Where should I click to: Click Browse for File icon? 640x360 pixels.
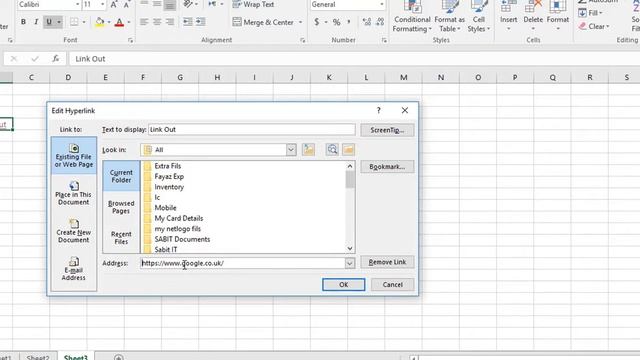(x=348, y=150)
